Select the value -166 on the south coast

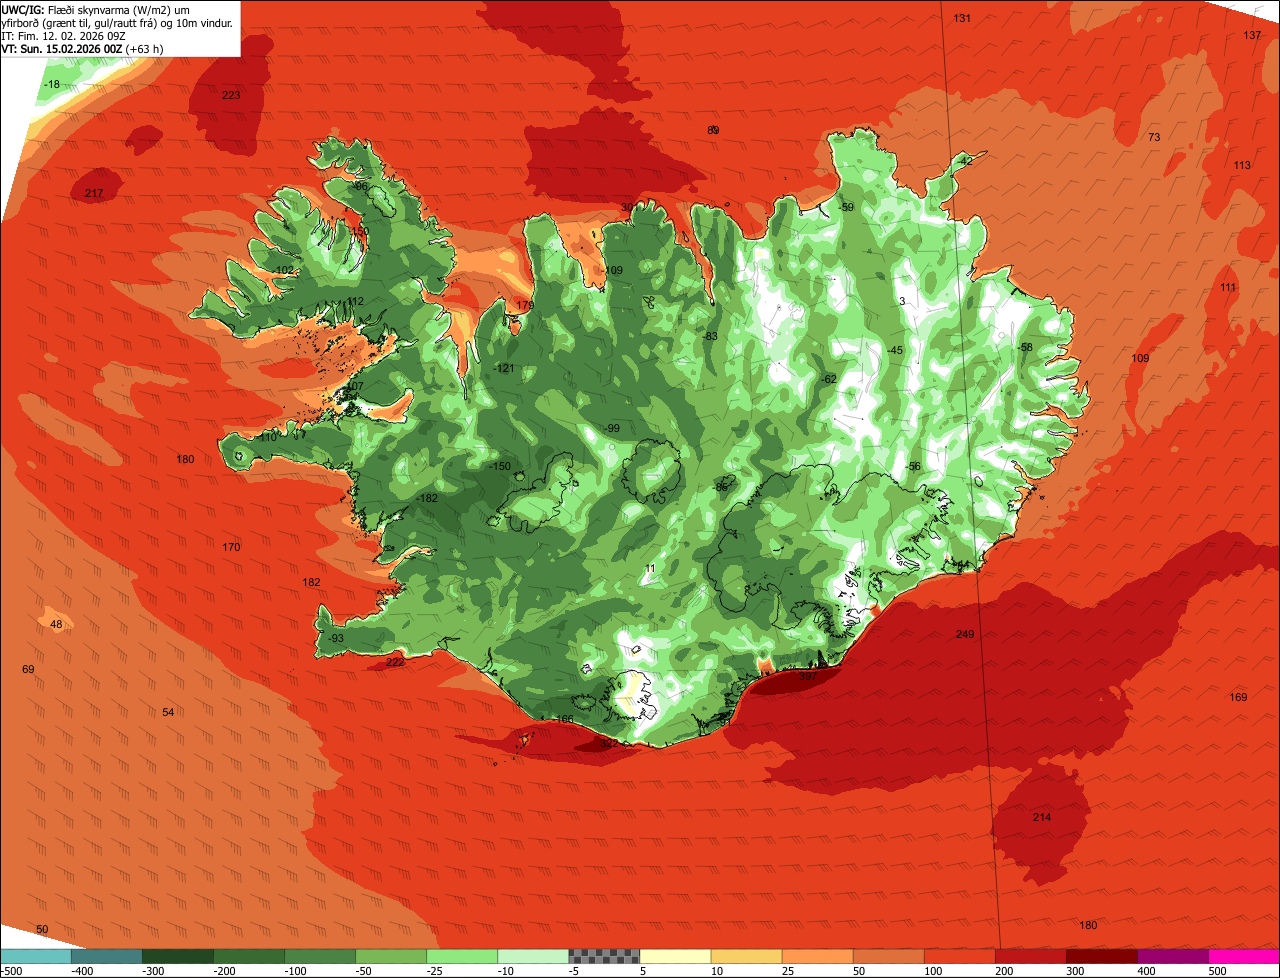point(563,719)
